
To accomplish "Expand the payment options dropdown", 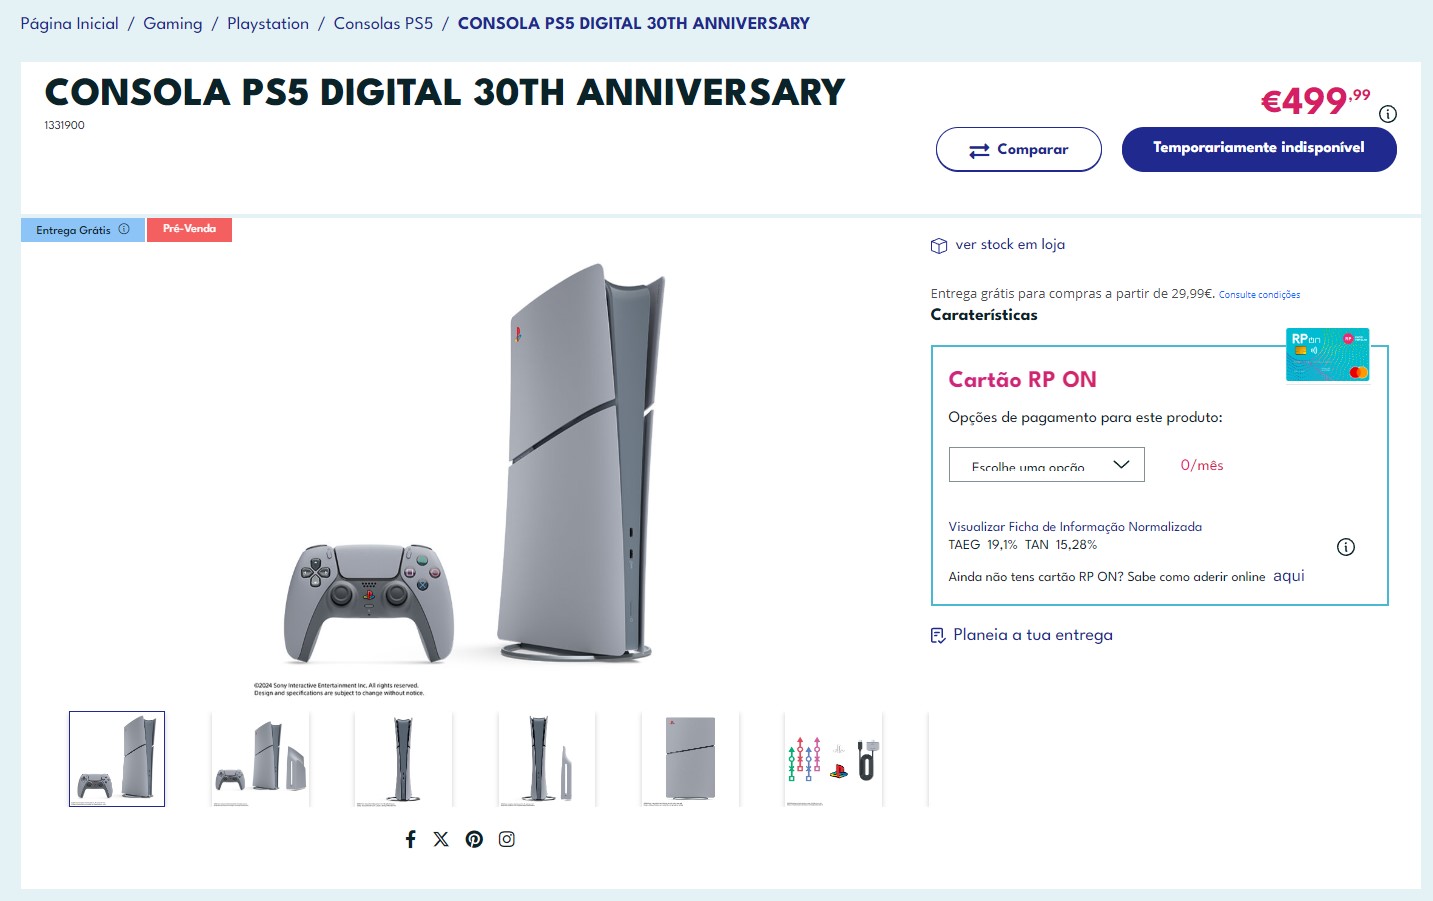I will (x=1046, y=464).
